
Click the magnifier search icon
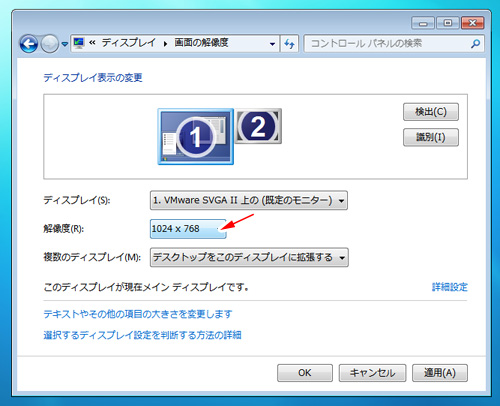click(475, 44)
